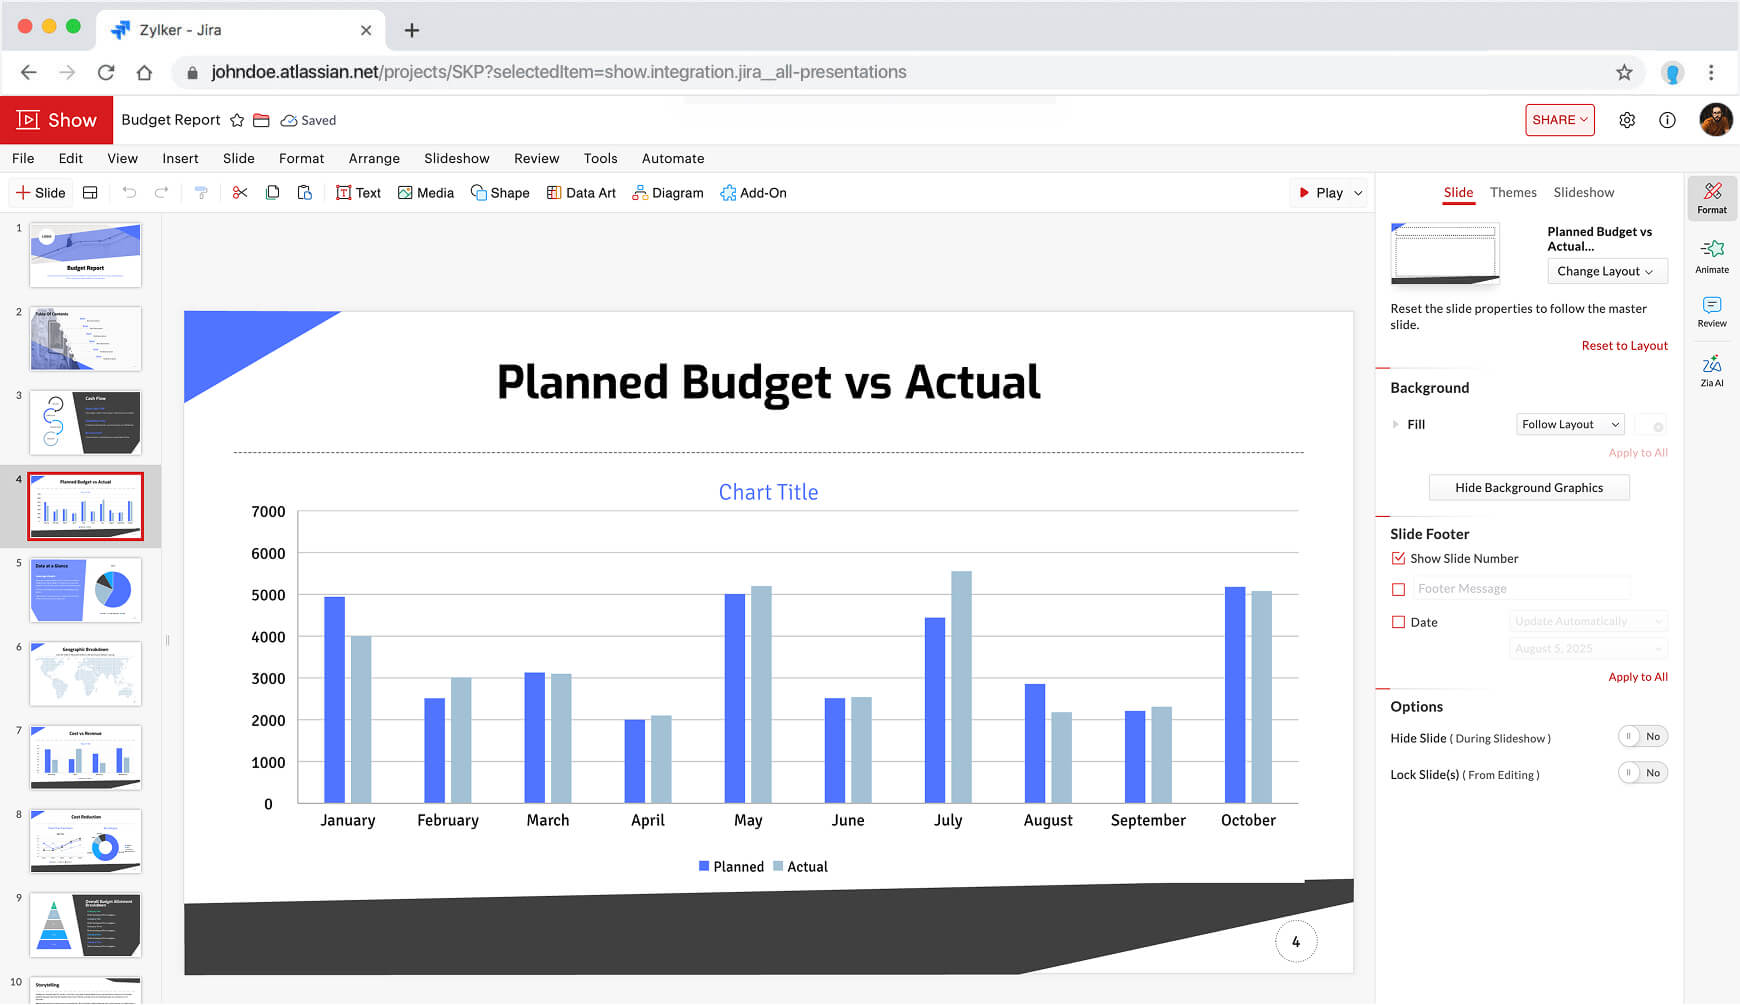This screenshot has height=1005, width=1740.
Task: Switch to the Themes tab
Action: click(1512, 192)
